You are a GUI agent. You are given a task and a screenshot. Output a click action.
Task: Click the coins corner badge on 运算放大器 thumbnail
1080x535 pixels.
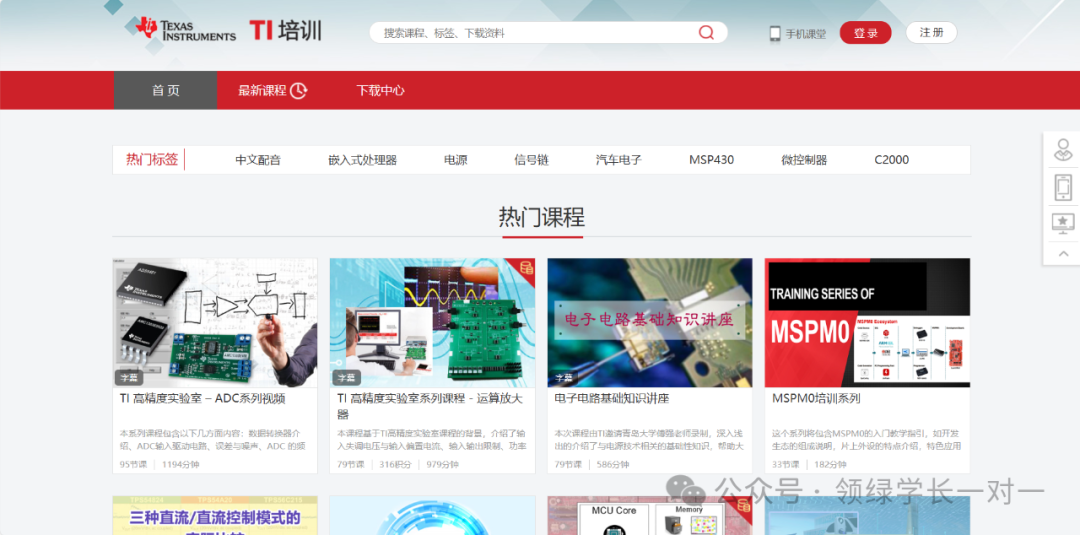tap(526, 267)
